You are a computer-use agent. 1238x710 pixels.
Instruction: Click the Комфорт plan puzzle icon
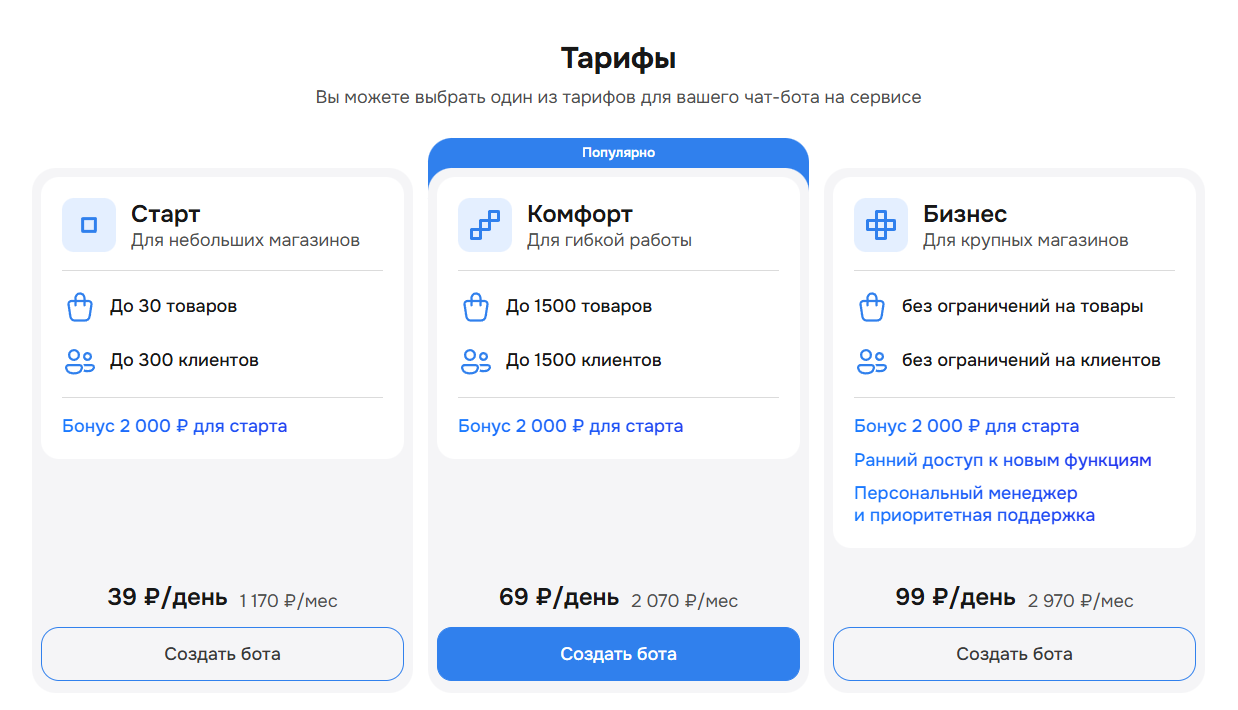click(x=484, y=225)
